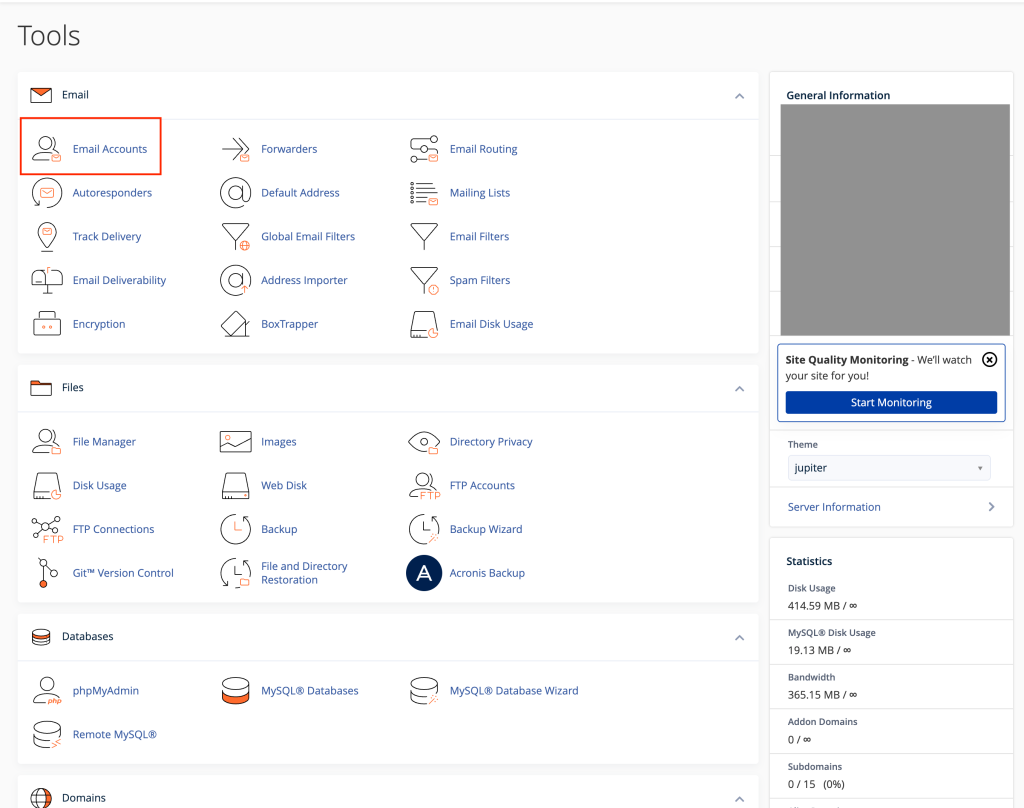Collapse the Databases section chevron
The height and width of the screenshot is (808, 1024).
[x=739, y=638]
